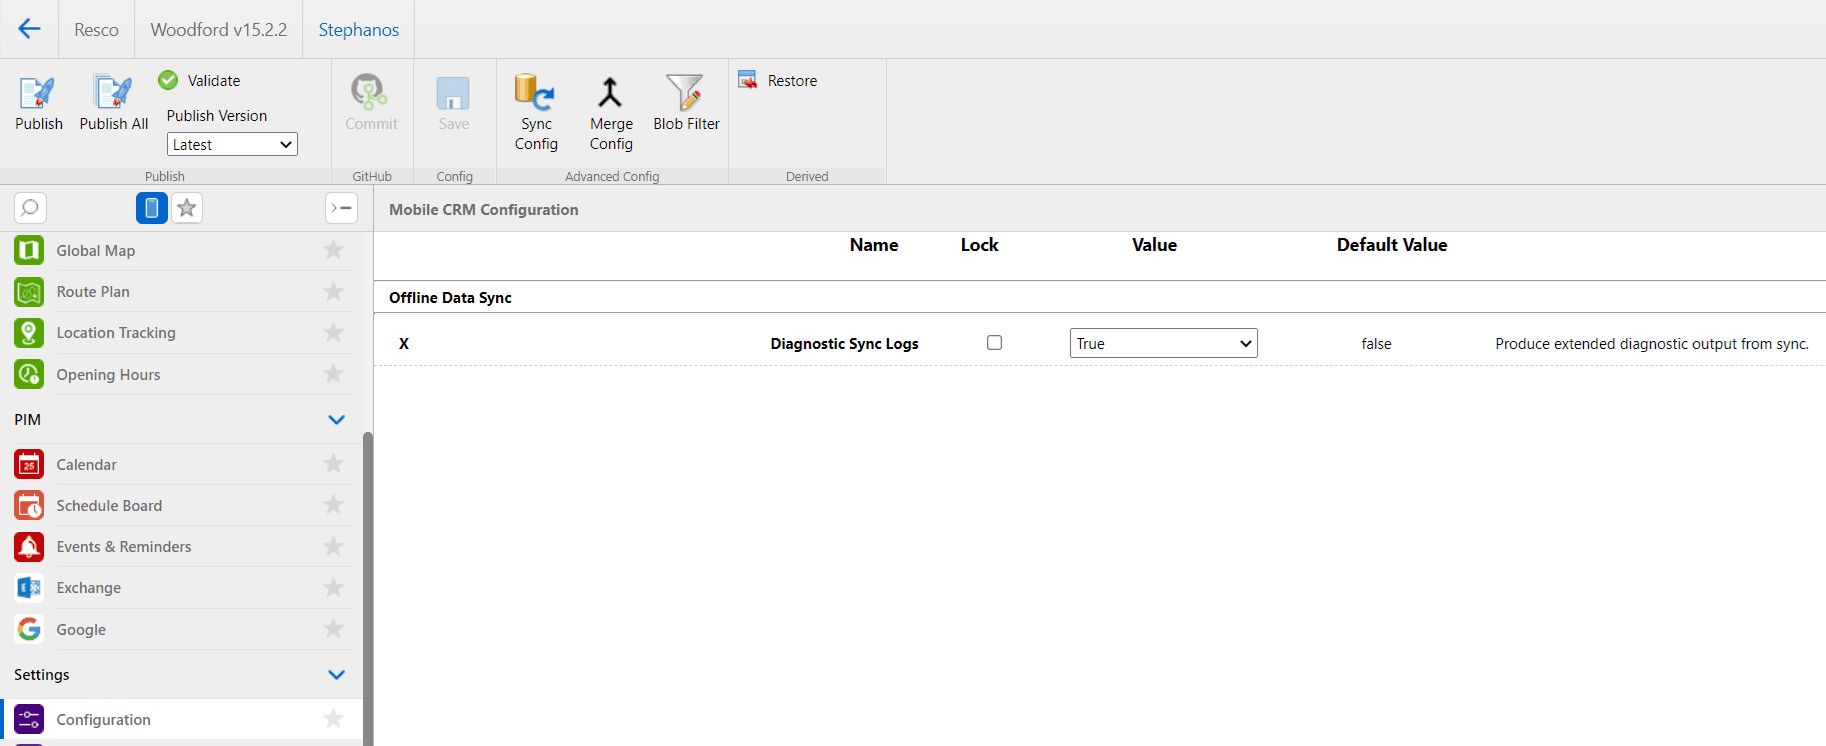1826x746 pixels.
Task: Toggle the favorites filter star button
Action: point(187,208)
